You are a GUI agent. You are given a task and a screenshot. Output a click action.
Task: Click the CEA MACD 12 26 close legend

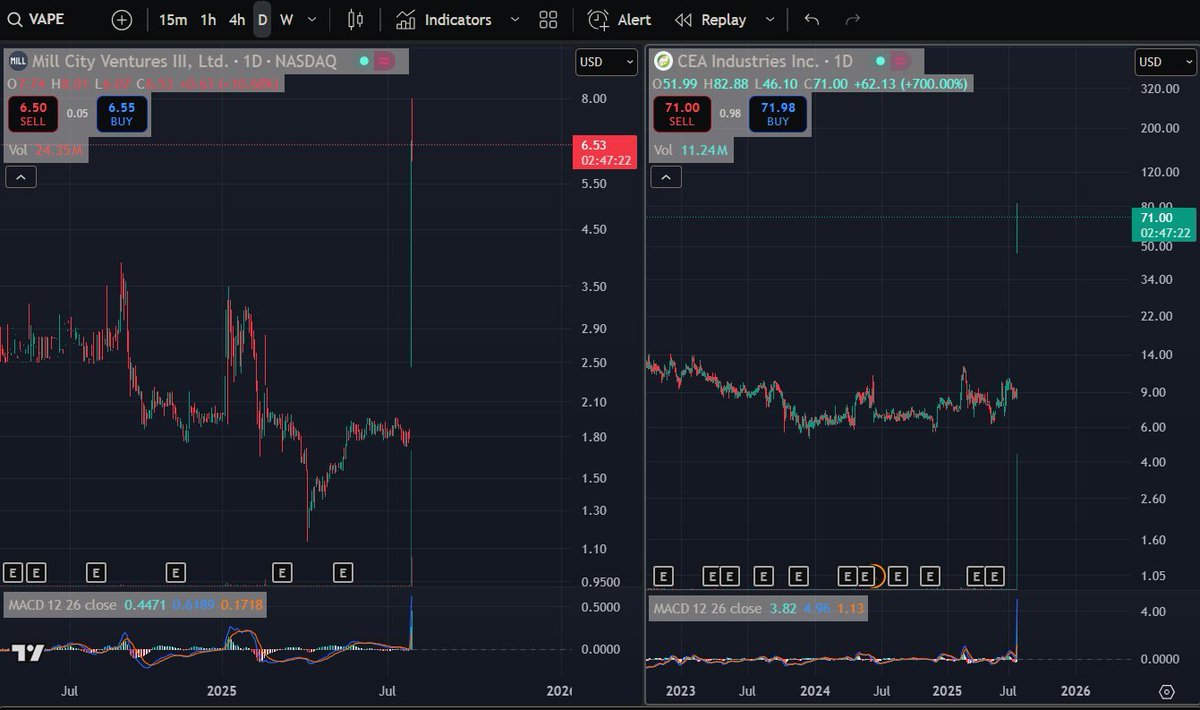click(x=706, y=608)
